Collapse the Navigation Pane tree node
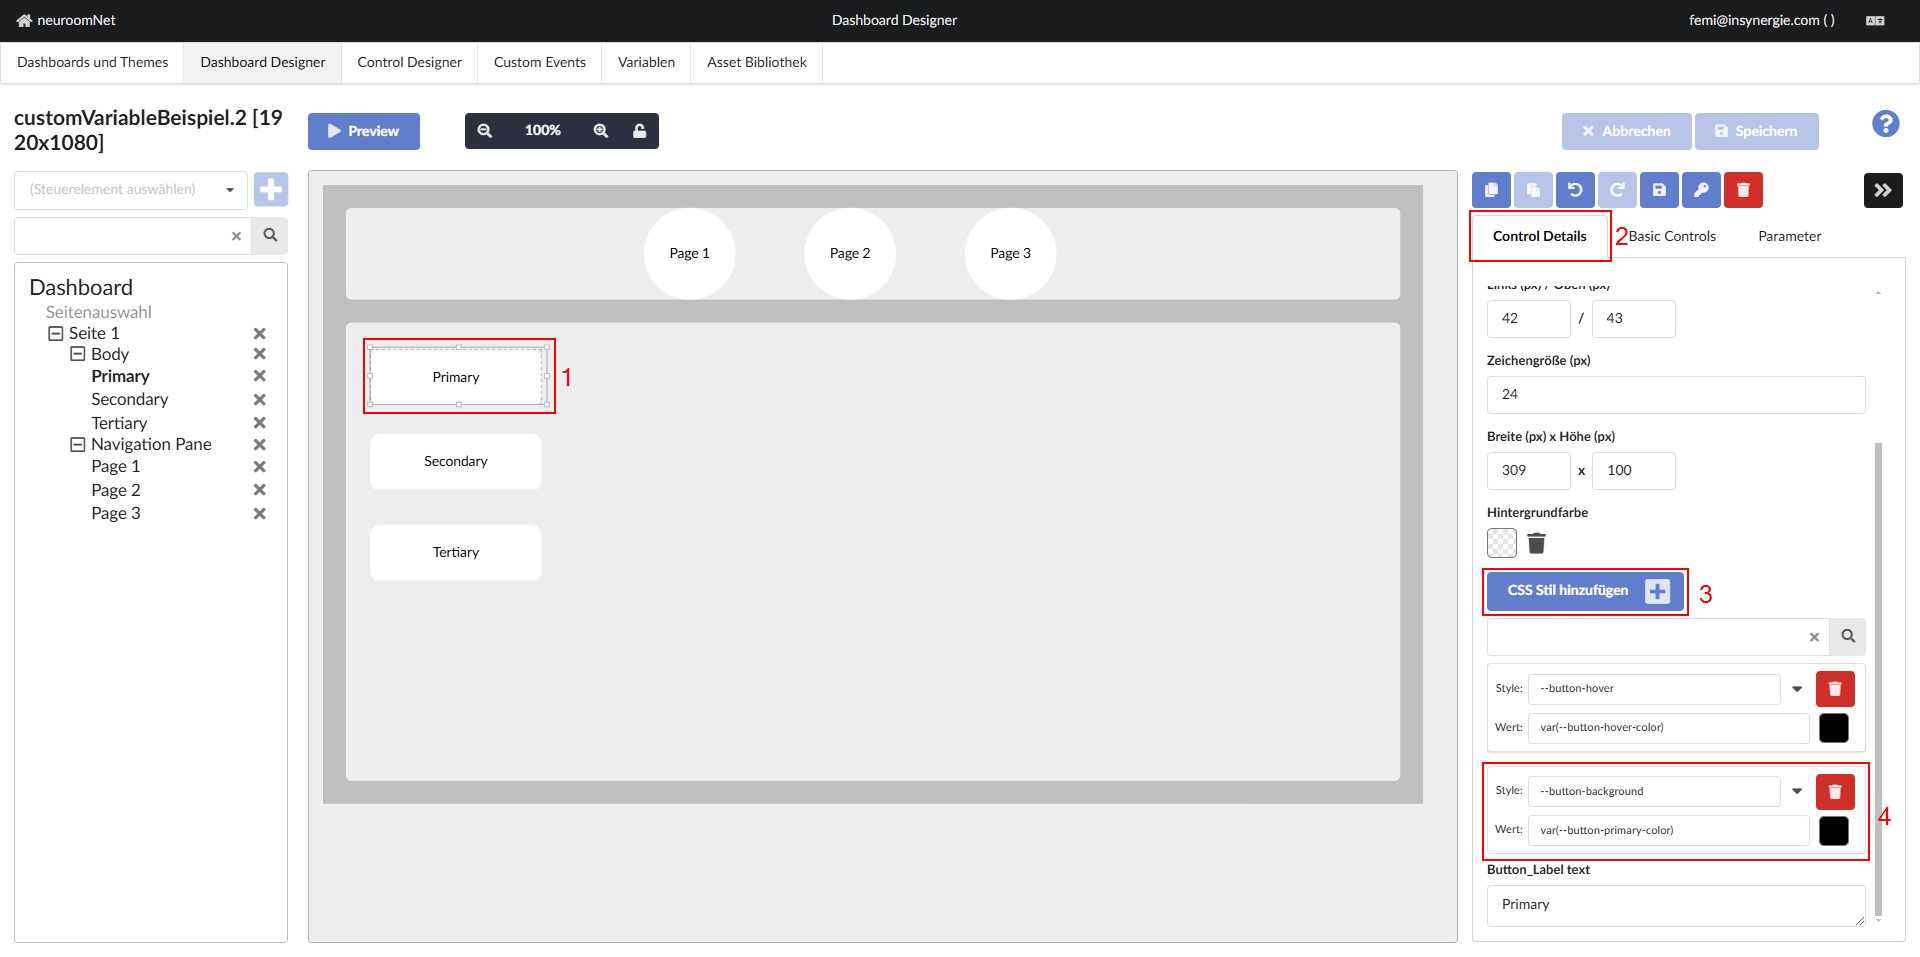Viewport: 1920px width, 957px height. pyautogui.click(x=77, y=445)
